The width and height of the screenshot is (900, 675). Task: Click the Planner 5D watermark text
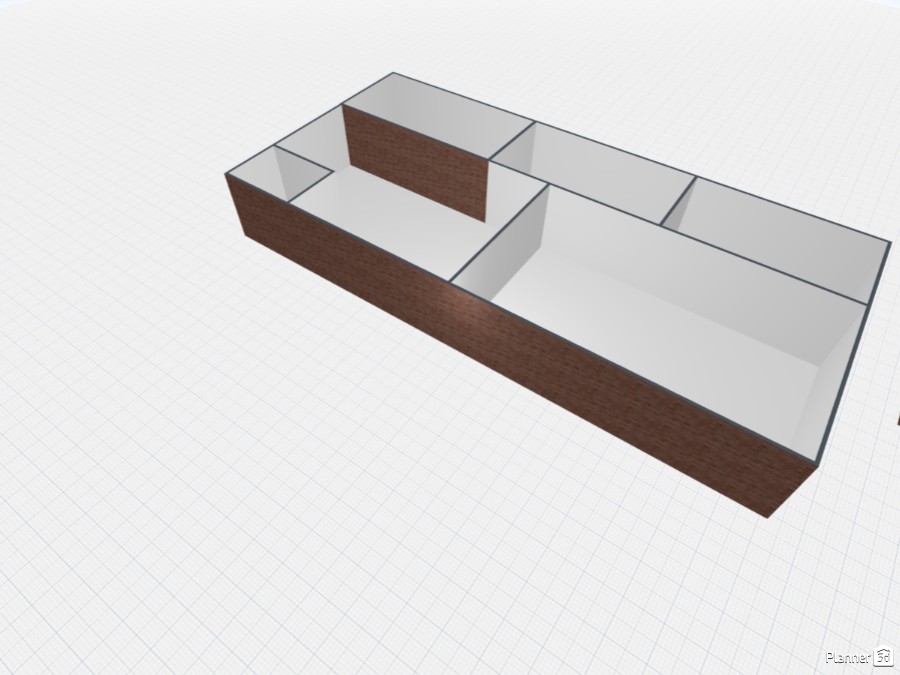click(848, 657)
